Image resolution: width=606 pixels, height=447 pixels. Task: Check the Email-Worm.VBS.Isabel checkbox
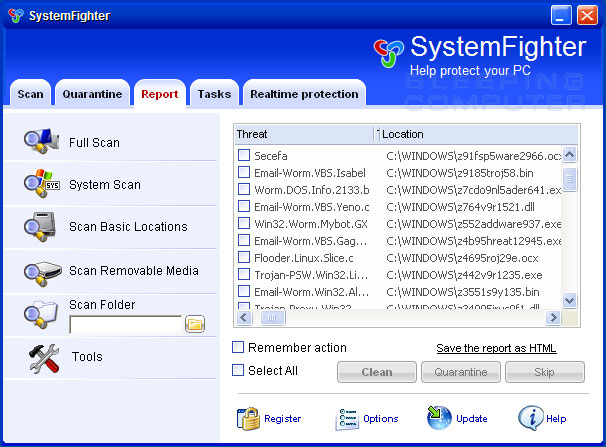(x=244, y=172)
